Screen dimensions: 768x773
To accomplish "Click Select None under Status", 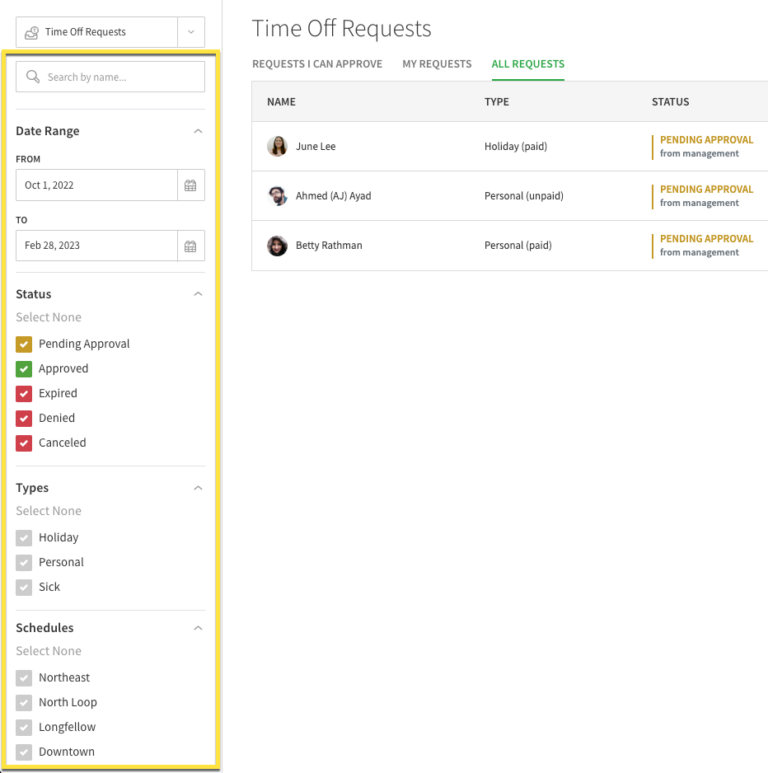I will click(x=48, y=317).
